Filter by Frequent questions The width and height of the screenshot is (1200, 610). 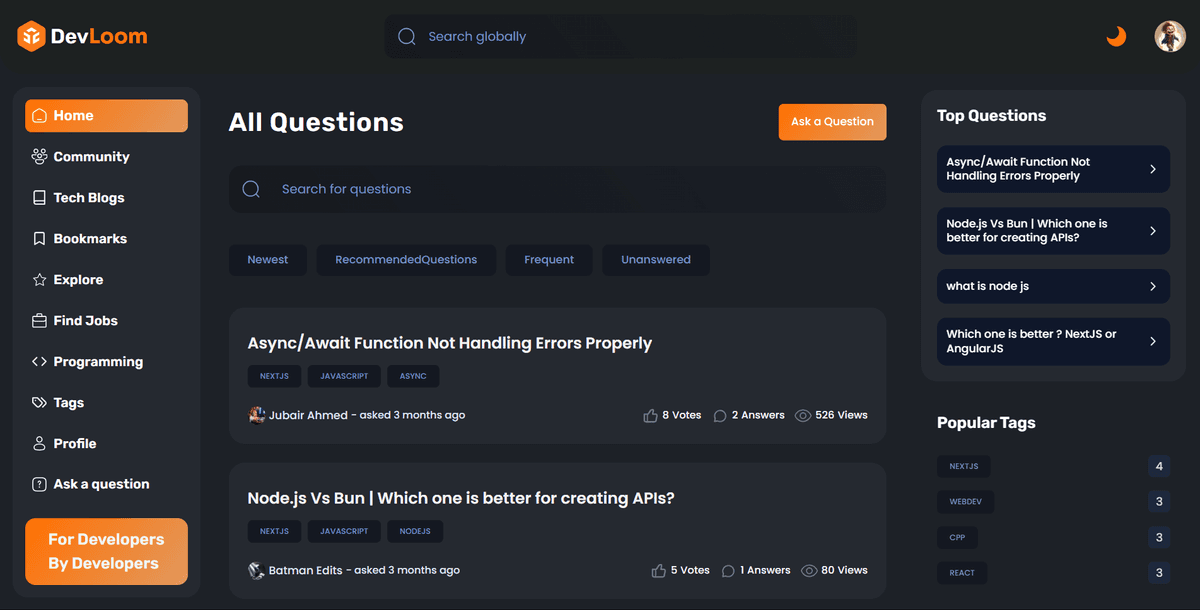[549, 260]
